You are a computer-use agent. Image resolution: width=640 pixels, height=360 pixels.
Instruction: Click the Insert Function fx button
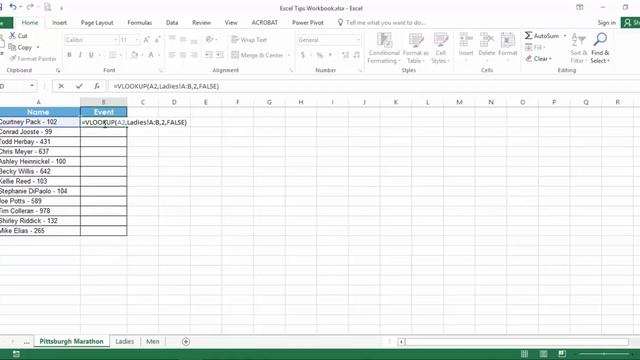point(97,86)
